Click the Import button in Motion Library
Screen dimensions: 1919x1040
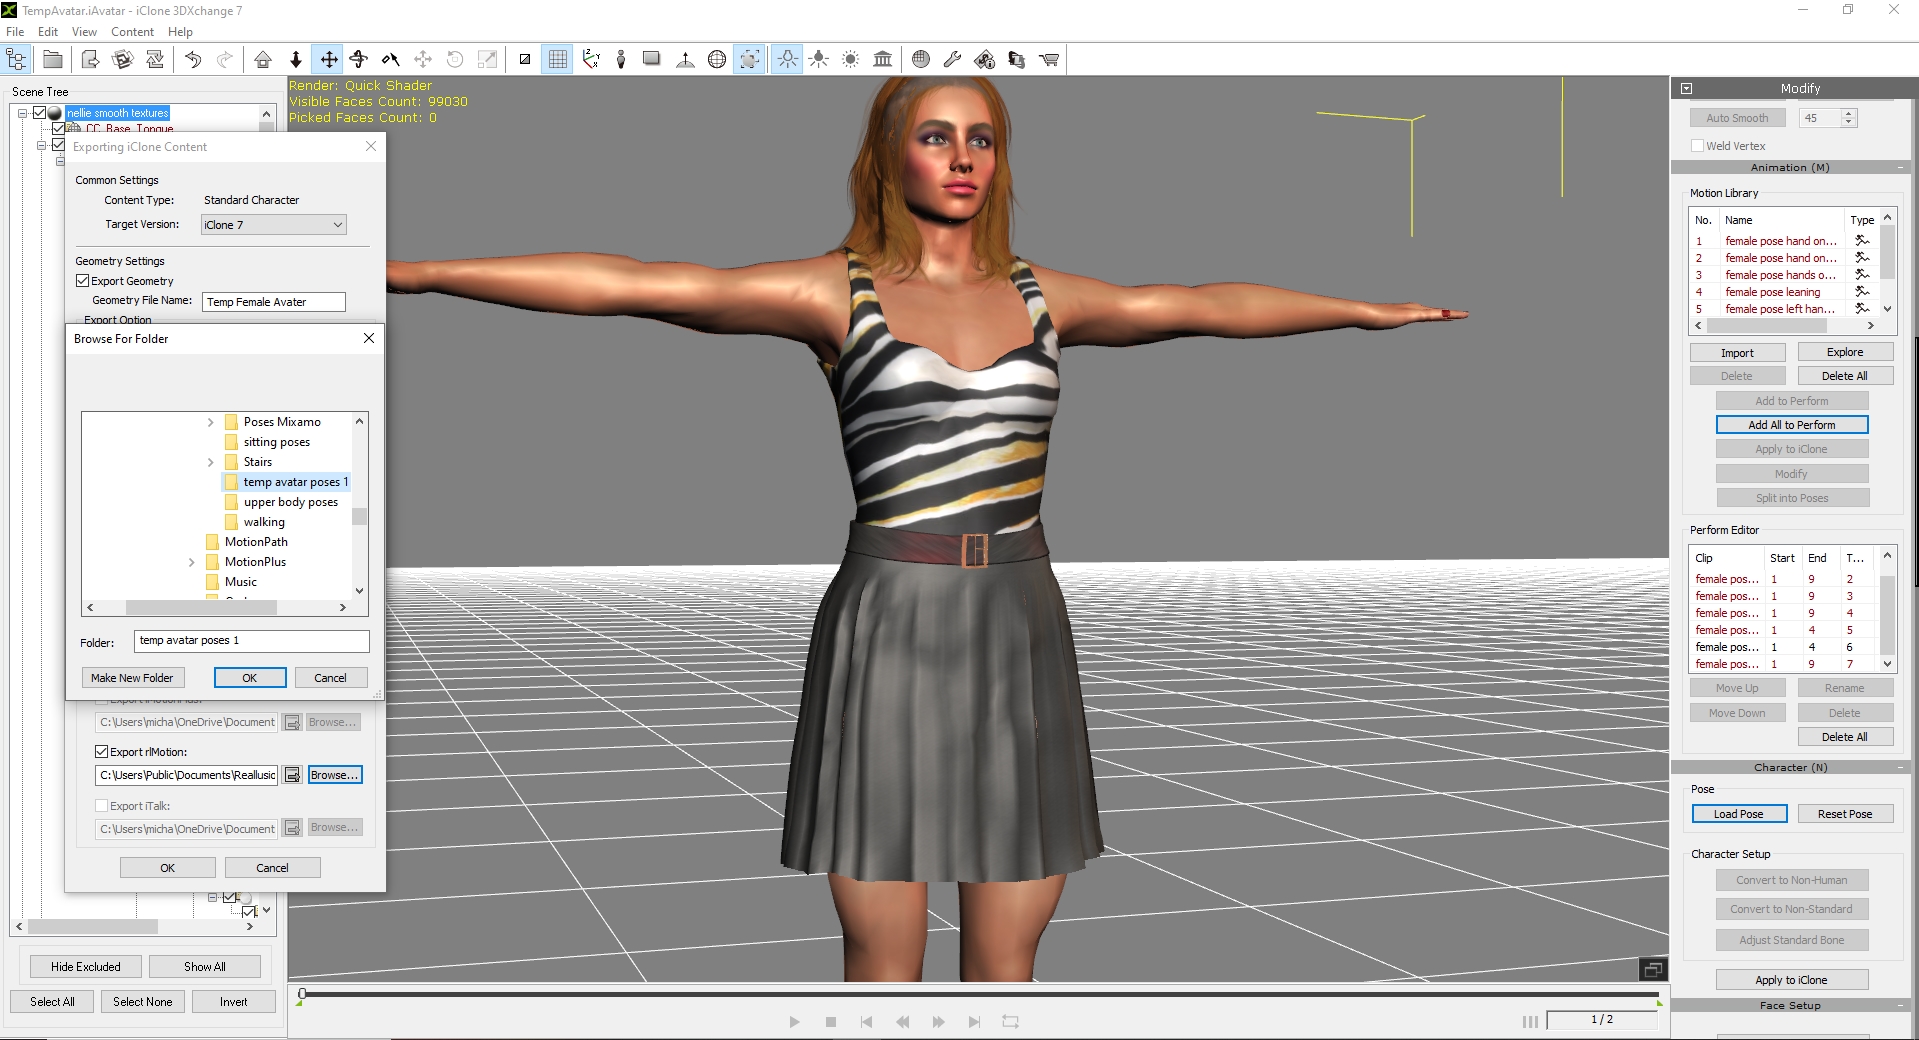[x=1737, y=353]
